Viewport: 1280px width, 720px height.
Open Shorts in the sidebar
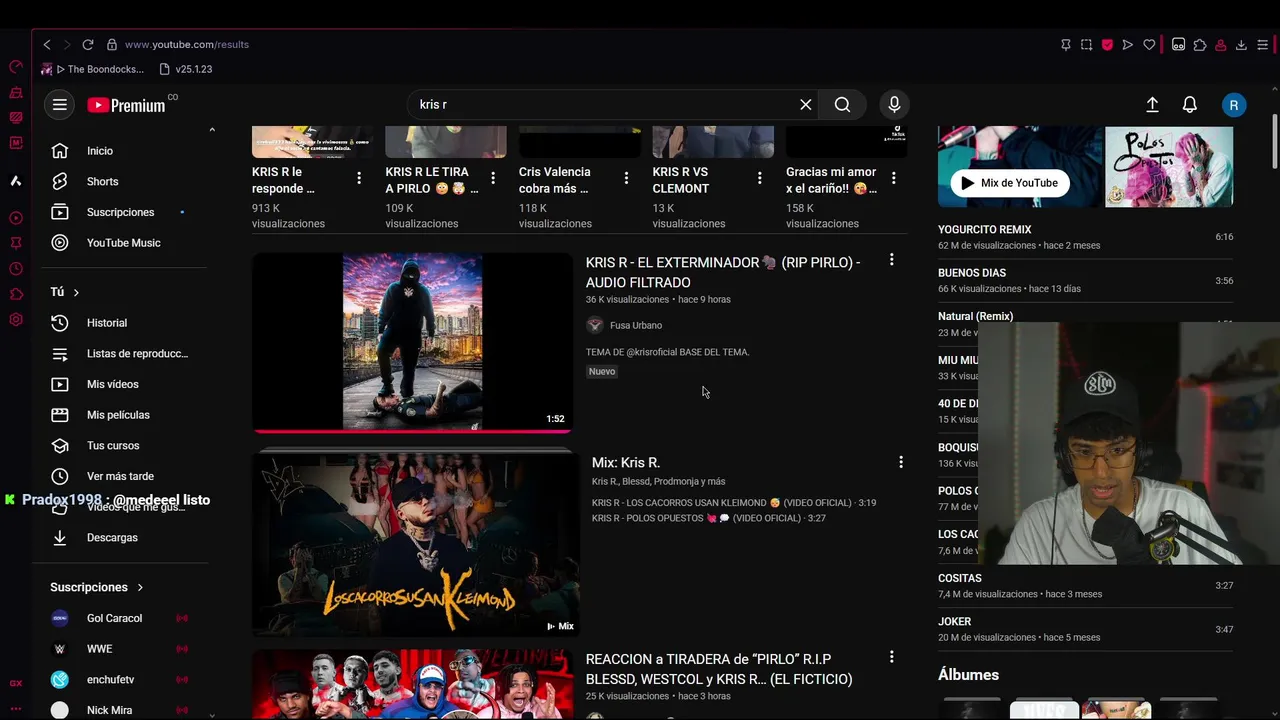click(x=127, y=181)
